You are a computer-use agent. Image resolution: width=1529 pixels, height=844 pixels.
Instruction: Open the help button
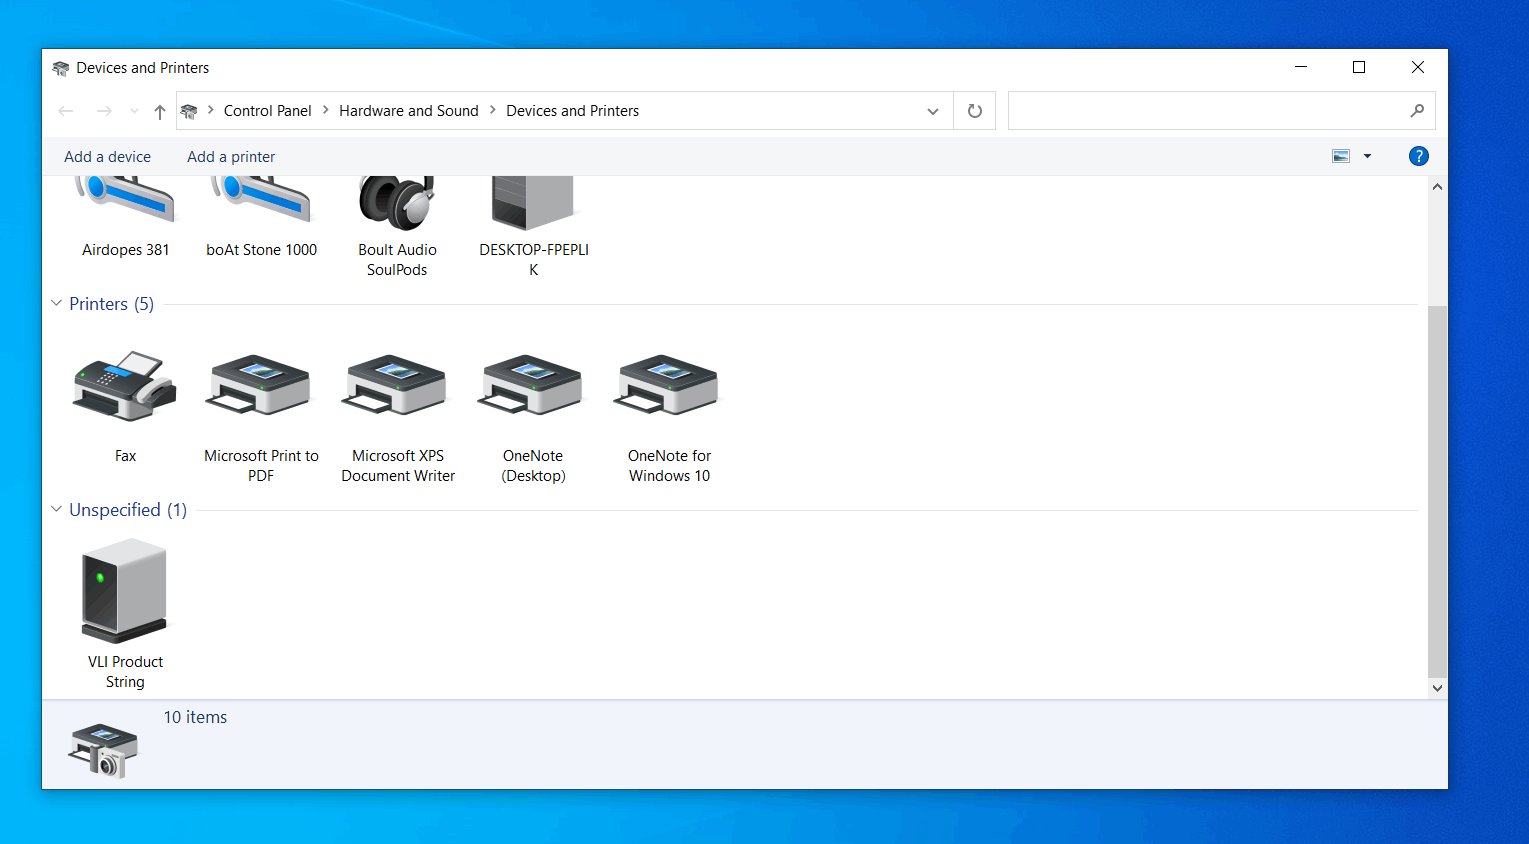[x=1418, y=156]
